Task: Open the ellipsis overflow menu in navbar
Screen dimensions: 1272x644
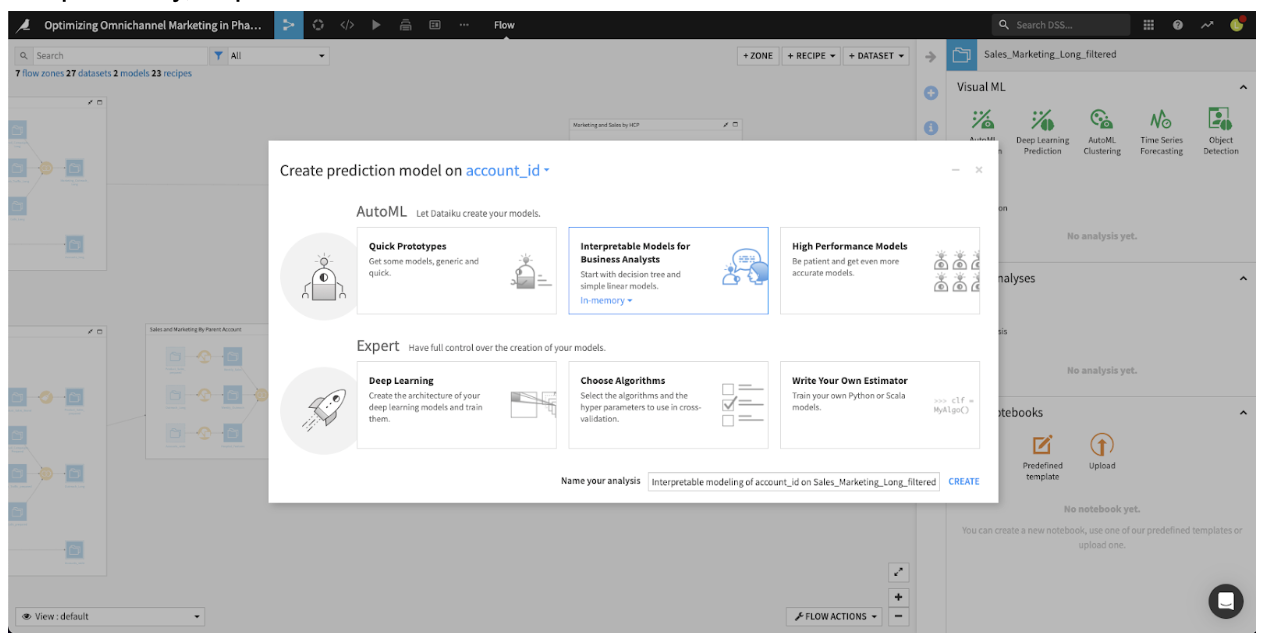Action: tap(464, 25)
